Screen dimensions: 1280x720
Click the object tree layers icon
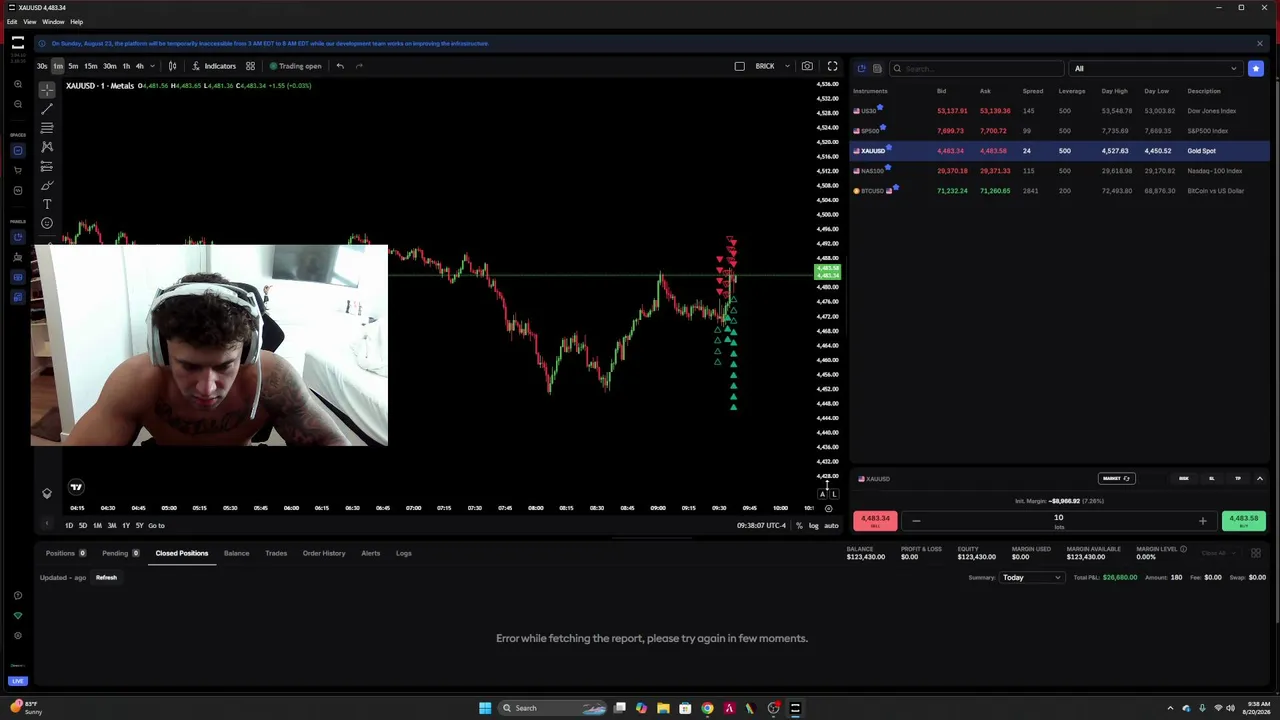pyautogui.click(x=46, y=493)
